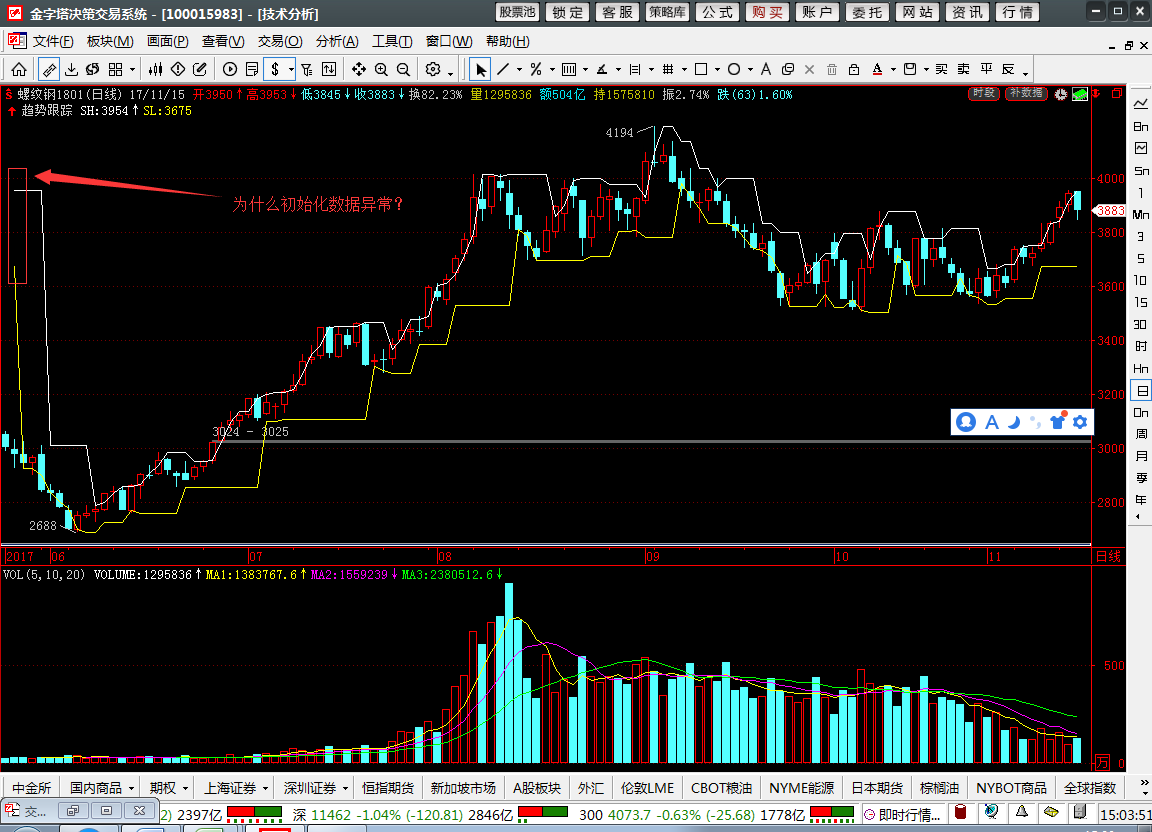
Task: Expand the dollar sign dropdown arrow
Action: pyautogui.click(x=291, y=70)
